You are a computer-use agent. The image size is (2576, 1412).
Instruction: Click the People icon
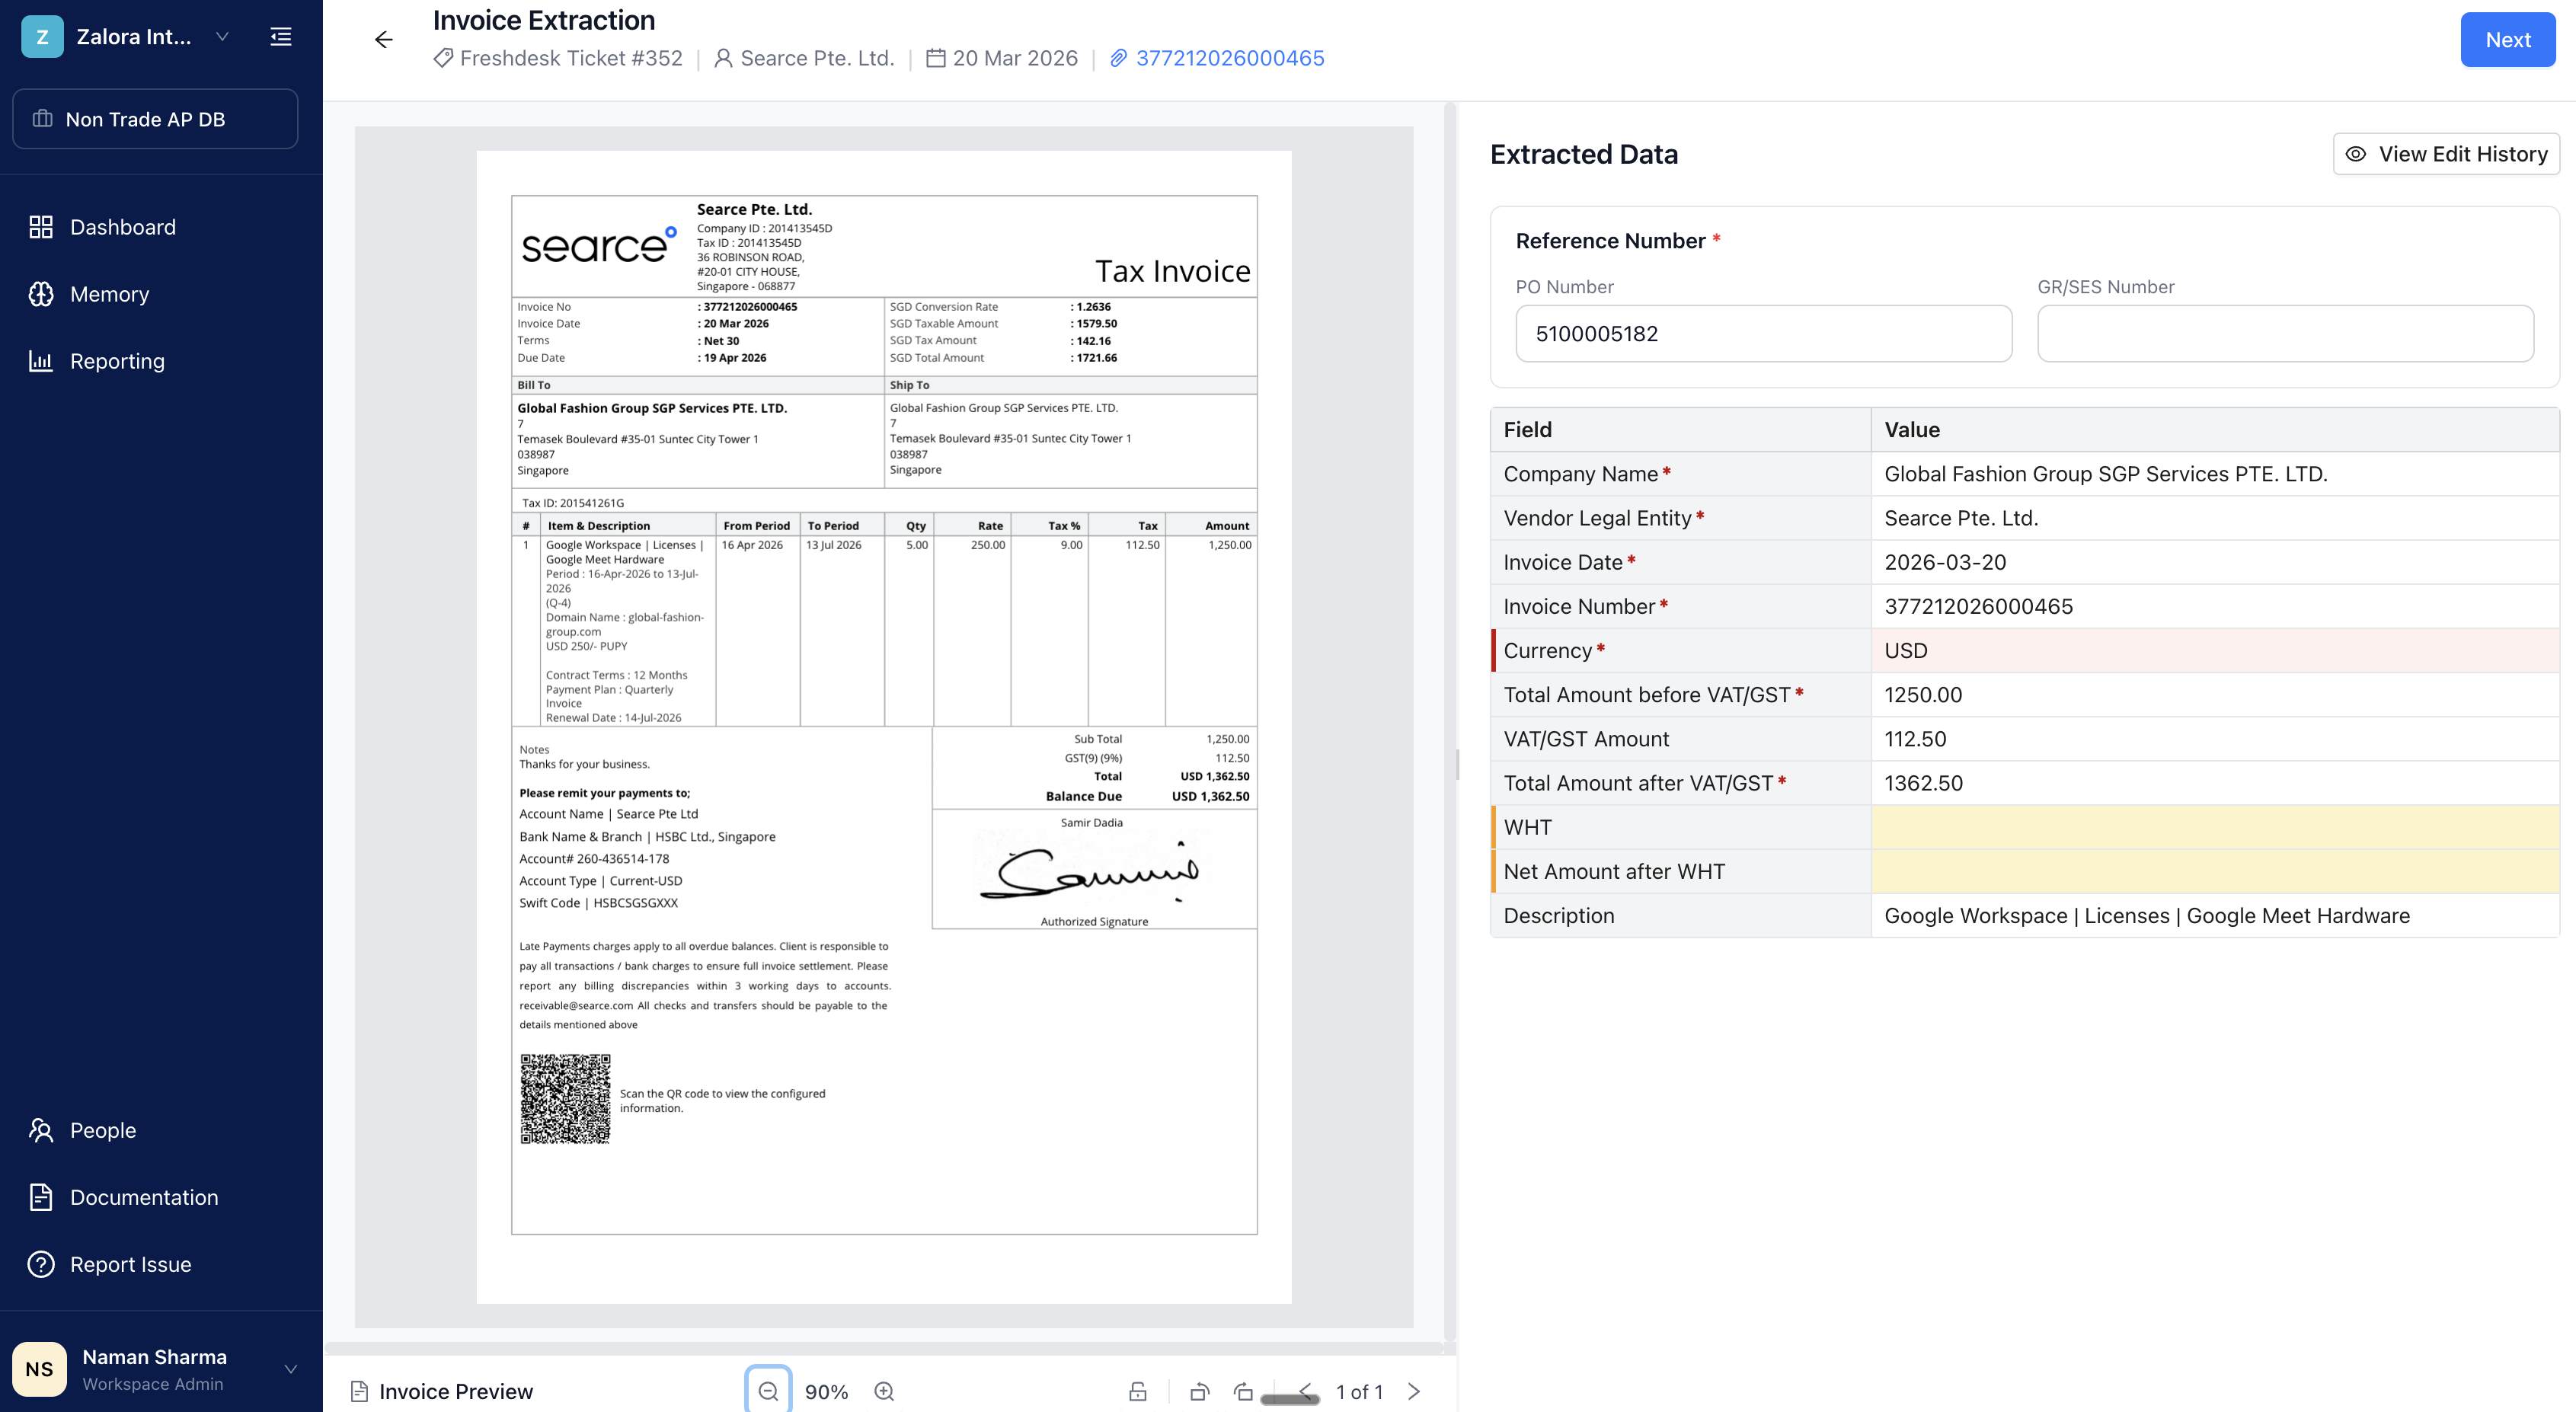(41, 1130)
